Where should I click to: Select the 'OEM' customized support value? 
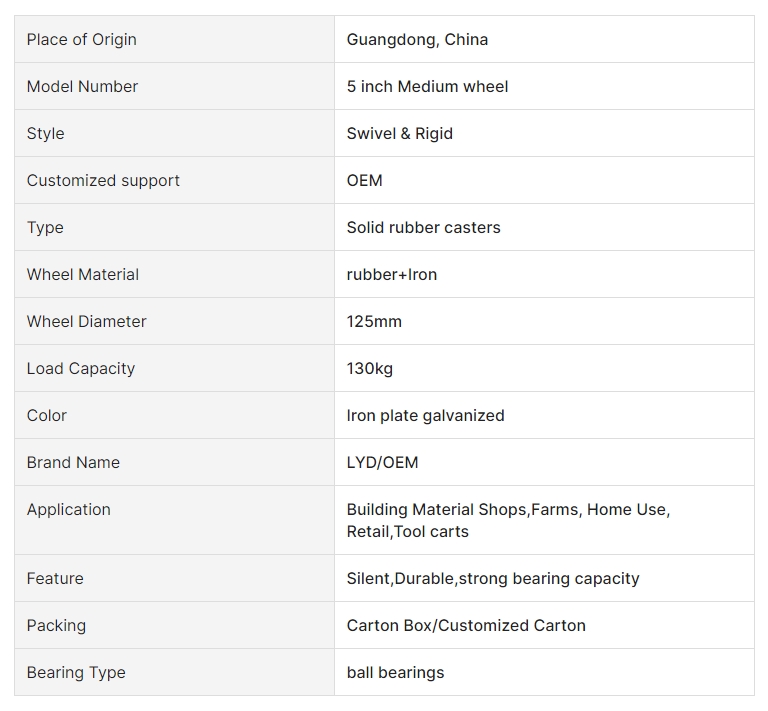(364, 180)
